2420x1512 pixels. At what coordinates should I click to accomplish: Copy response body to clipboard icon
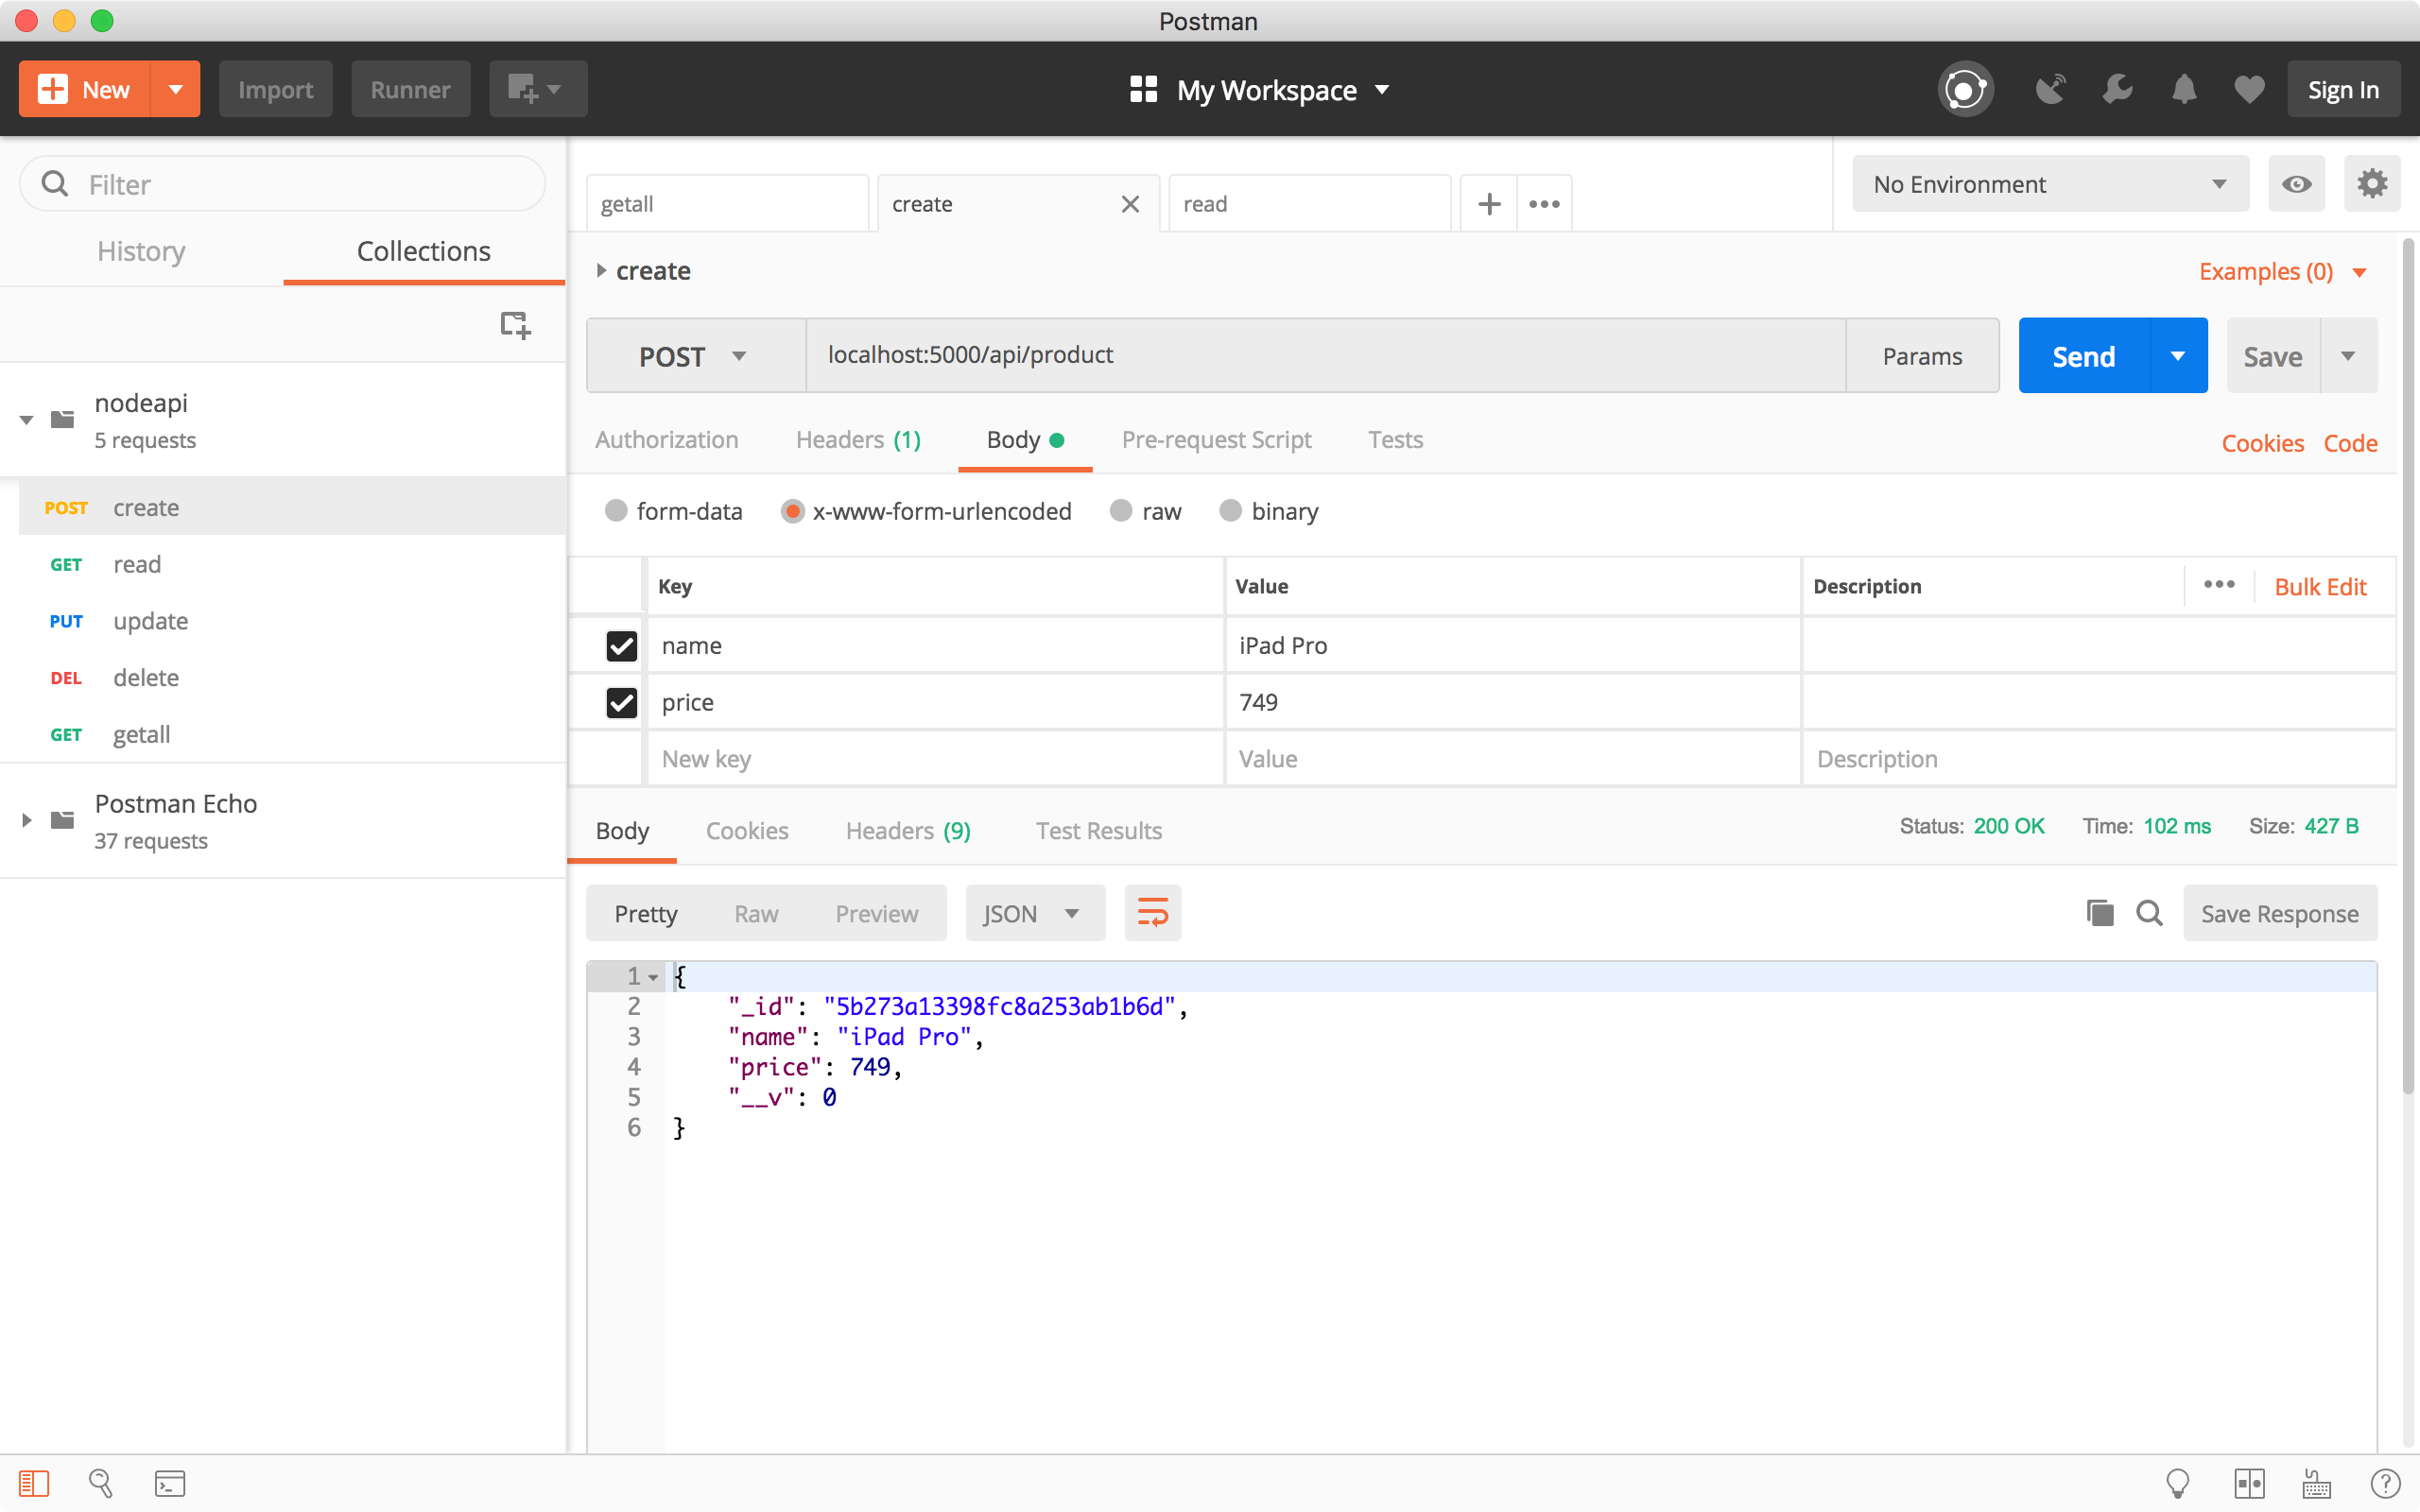(x=2099, y=913)
